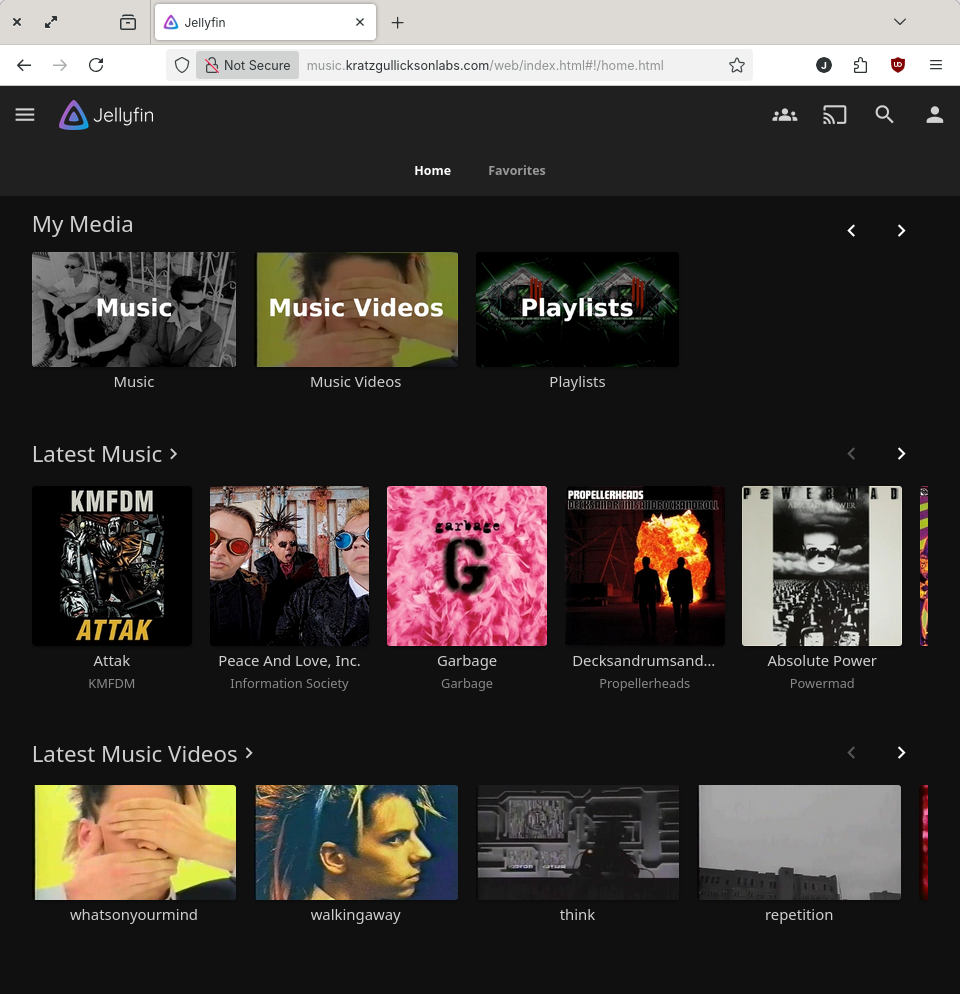Play the walkingaway music video thumbnail
This screenshot has width=960, height=994.
click(x=356, y=842)
